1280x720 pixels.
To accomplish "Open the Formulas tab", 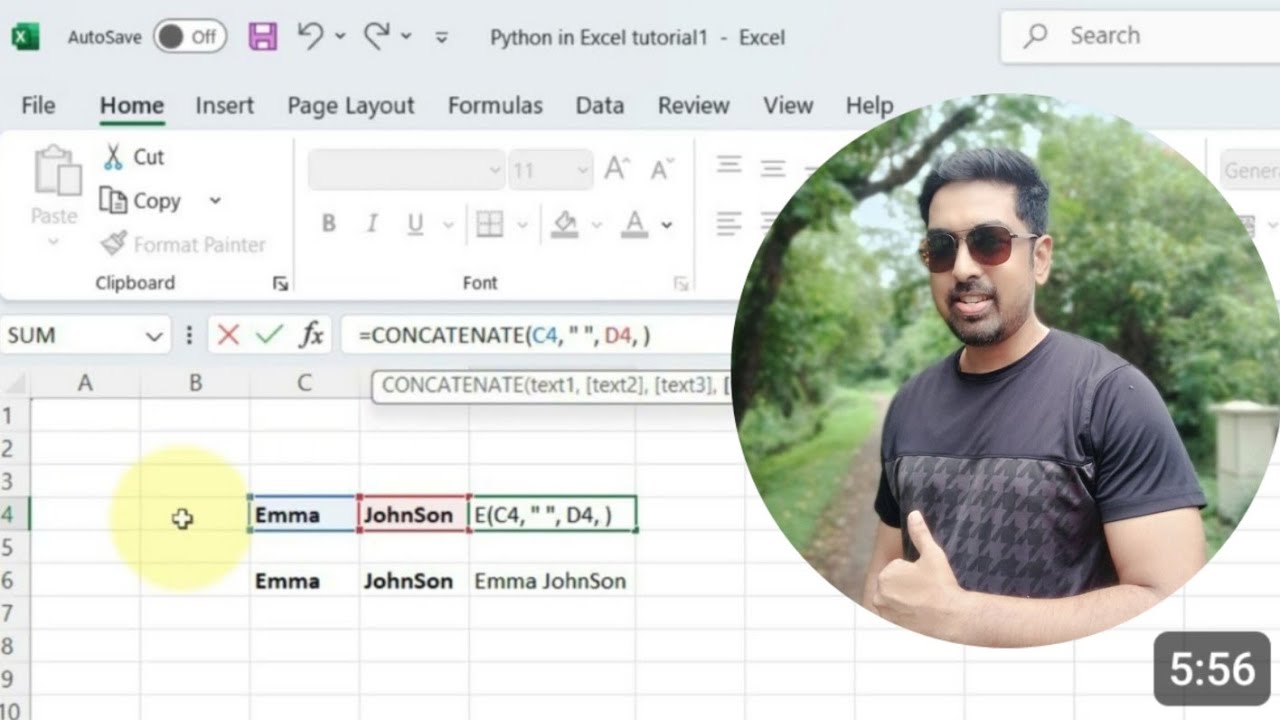I will click(495, 105).
